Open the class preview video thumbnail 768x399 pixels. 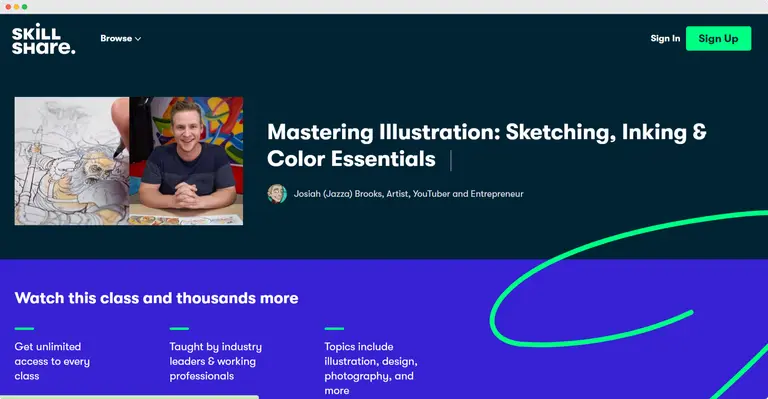(x=129, y=161)
